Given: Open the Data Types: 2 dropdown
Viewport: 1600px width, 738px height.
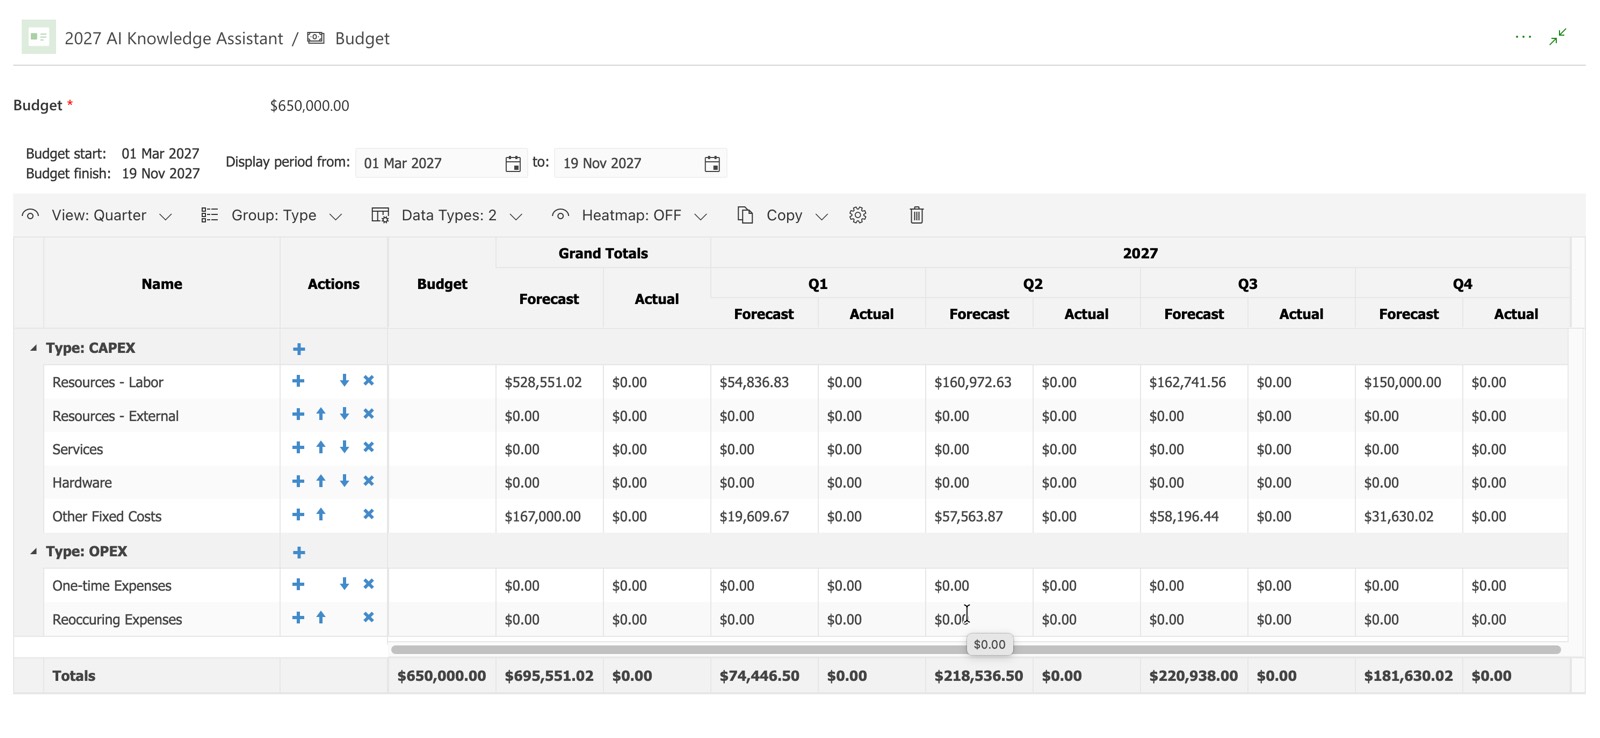Looking at the screenshot, I should point(447,215).
